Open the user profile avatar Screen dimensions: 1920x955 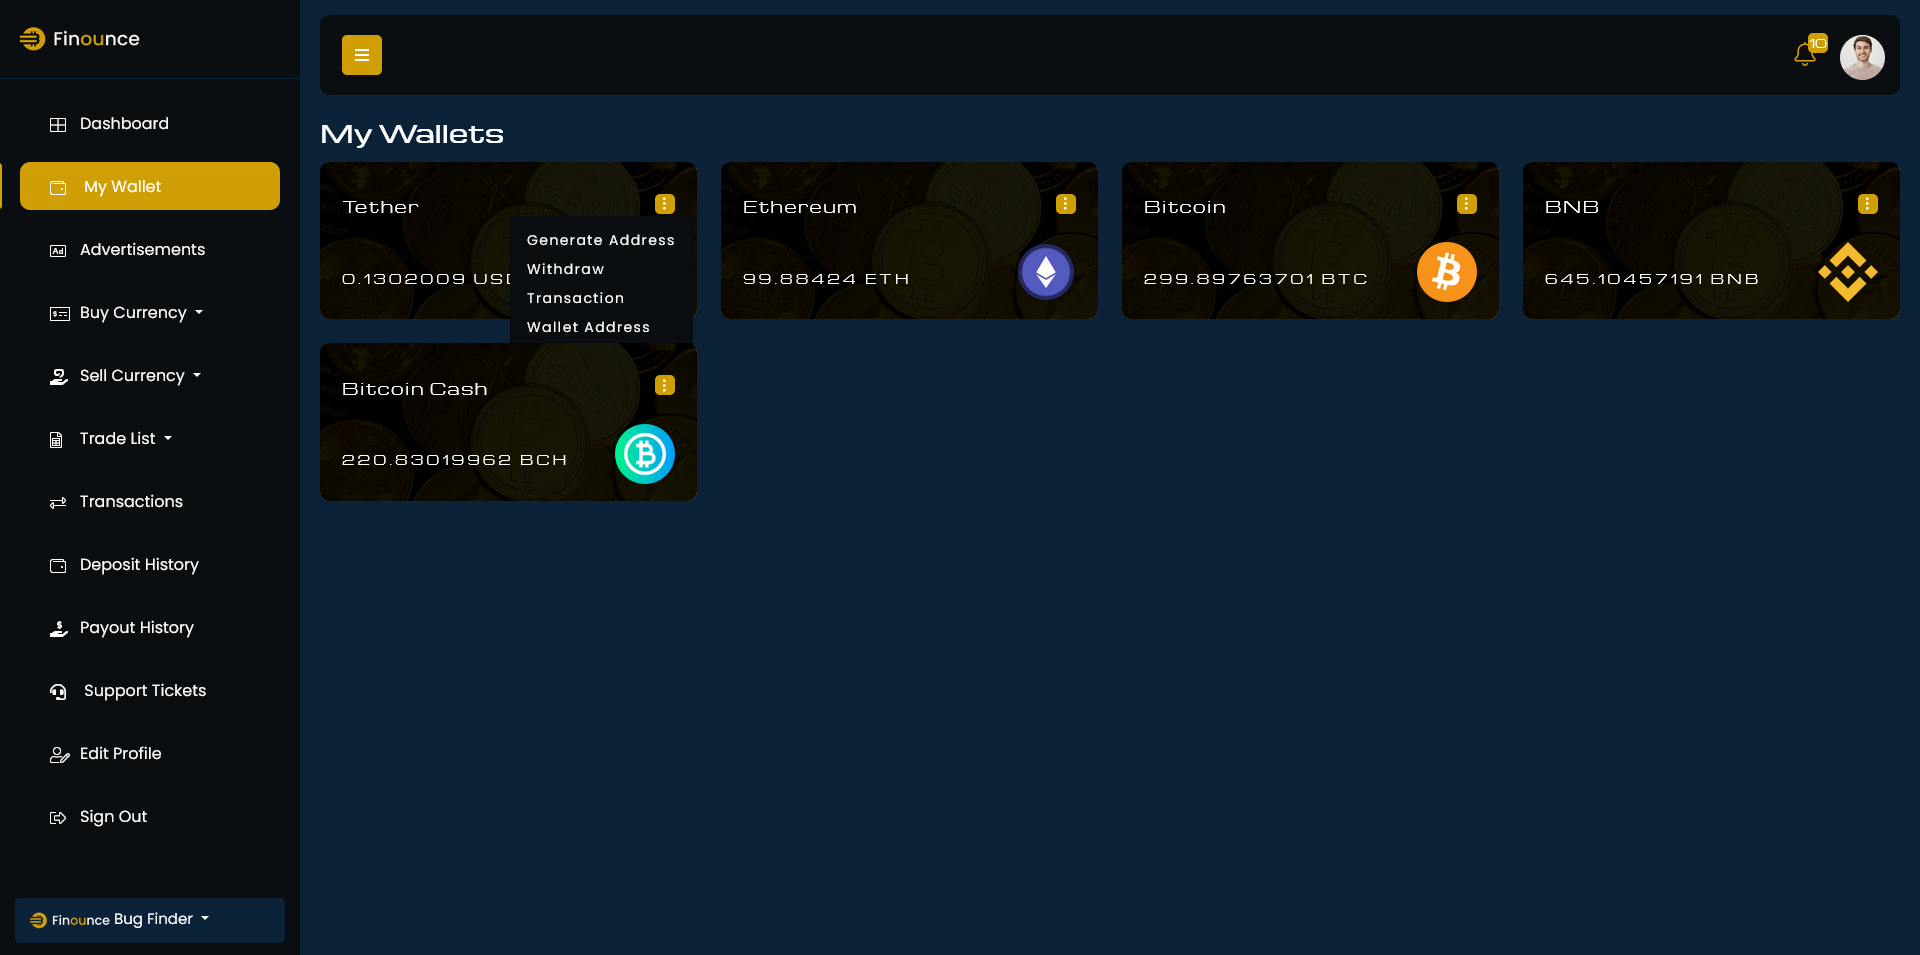(1862, 57)
